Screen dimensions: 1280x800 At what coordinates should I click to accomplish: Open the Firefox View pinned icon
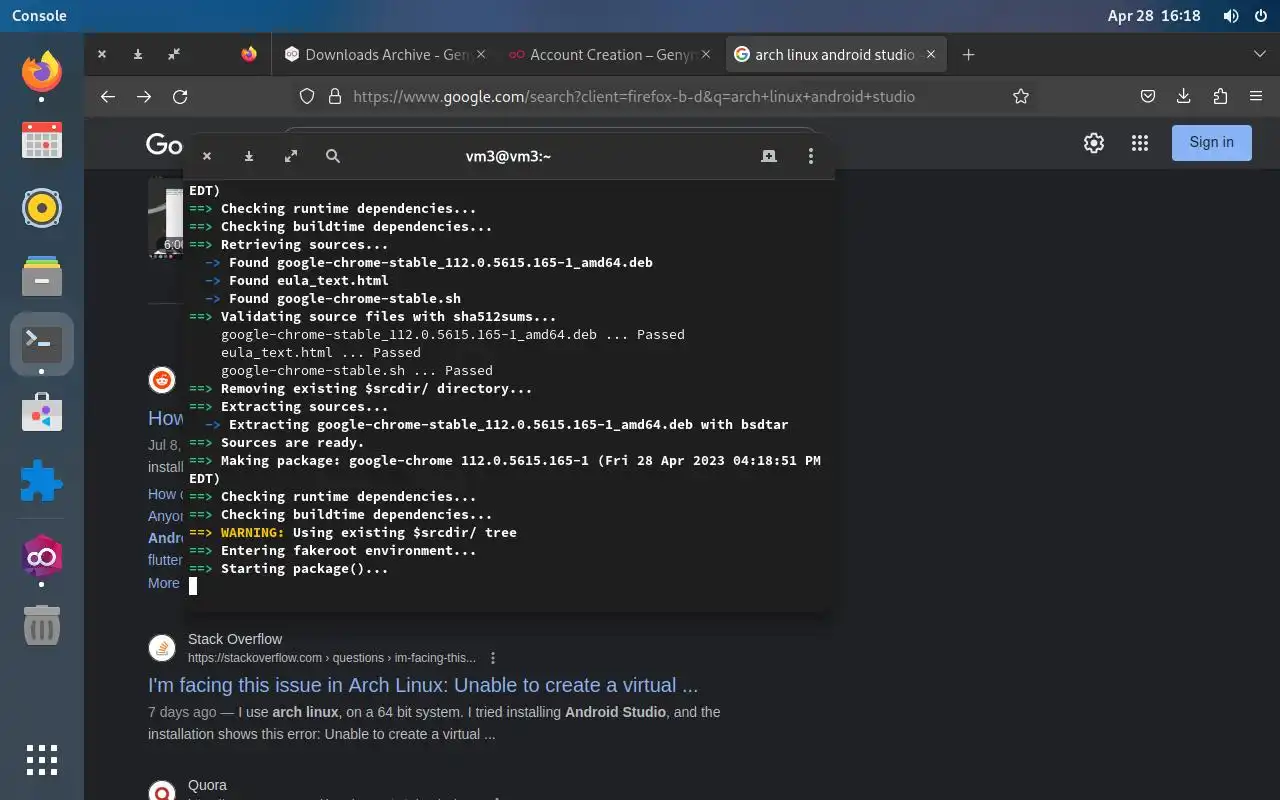(x=249, y=55)
